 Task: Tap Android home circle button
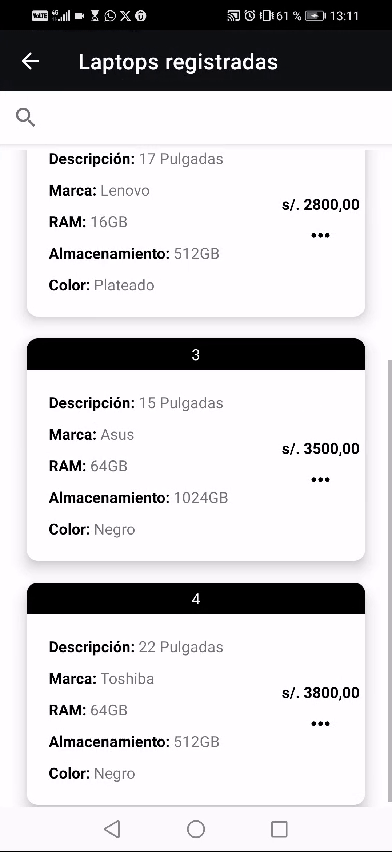[x=196, y=829]
